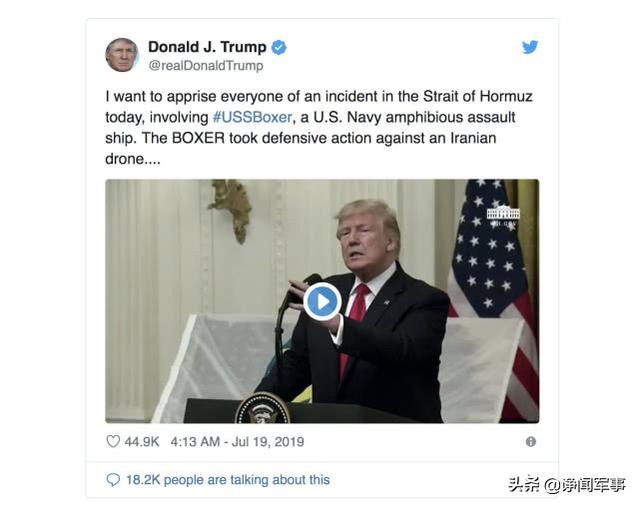Click the presidential seal on the podium
The image size is (640, 507).
click(263, 408)
